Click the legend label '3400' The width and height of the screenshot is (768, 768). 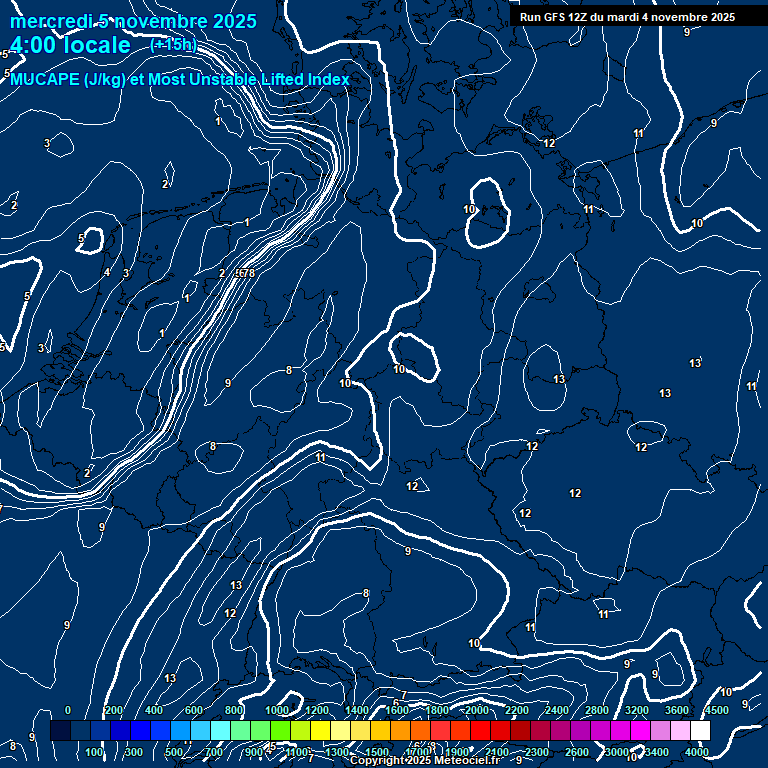pos(657,752)
